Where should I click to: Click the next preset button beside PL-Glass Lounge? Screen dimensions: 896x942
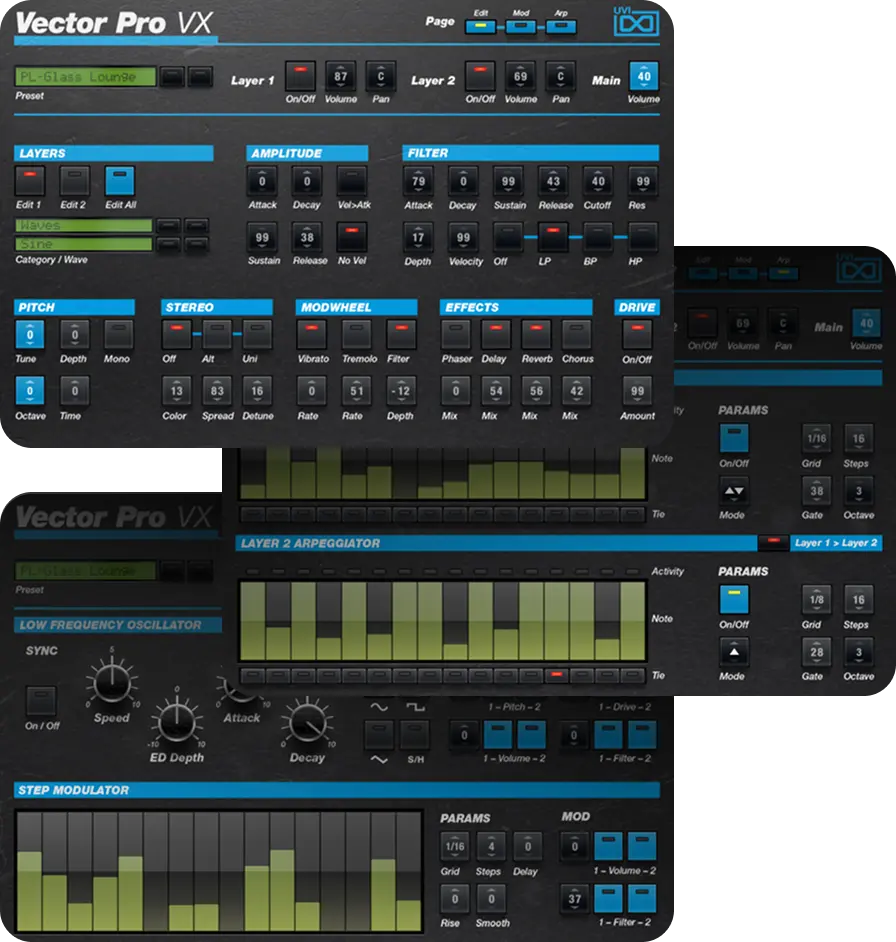(x=200, y=77)
